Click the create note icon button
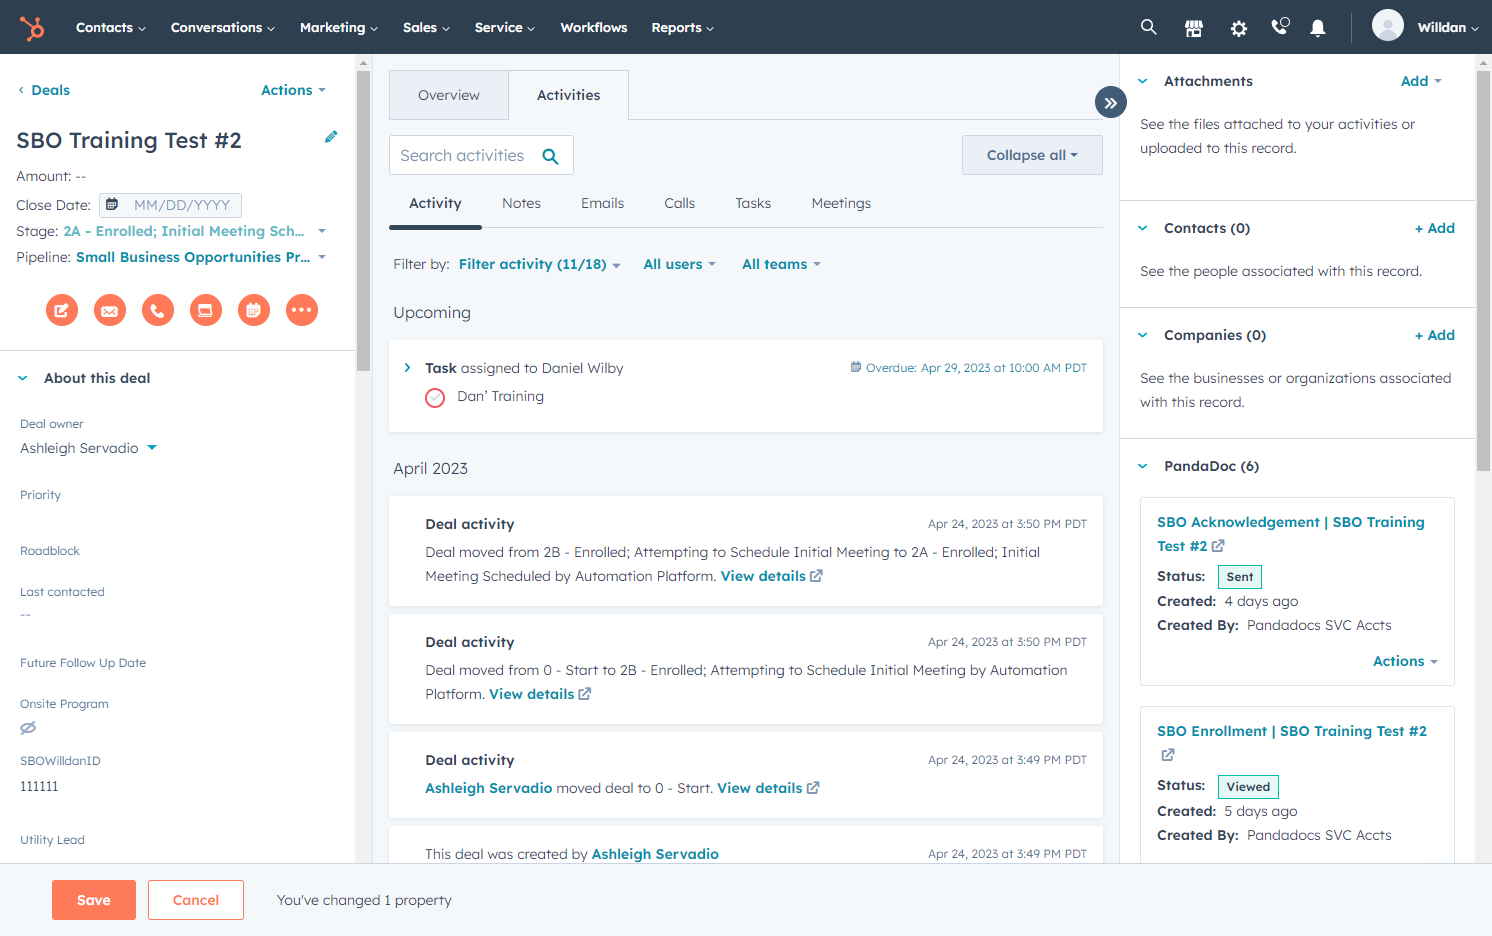1492x936 pixels. click(x=62, y=310)
